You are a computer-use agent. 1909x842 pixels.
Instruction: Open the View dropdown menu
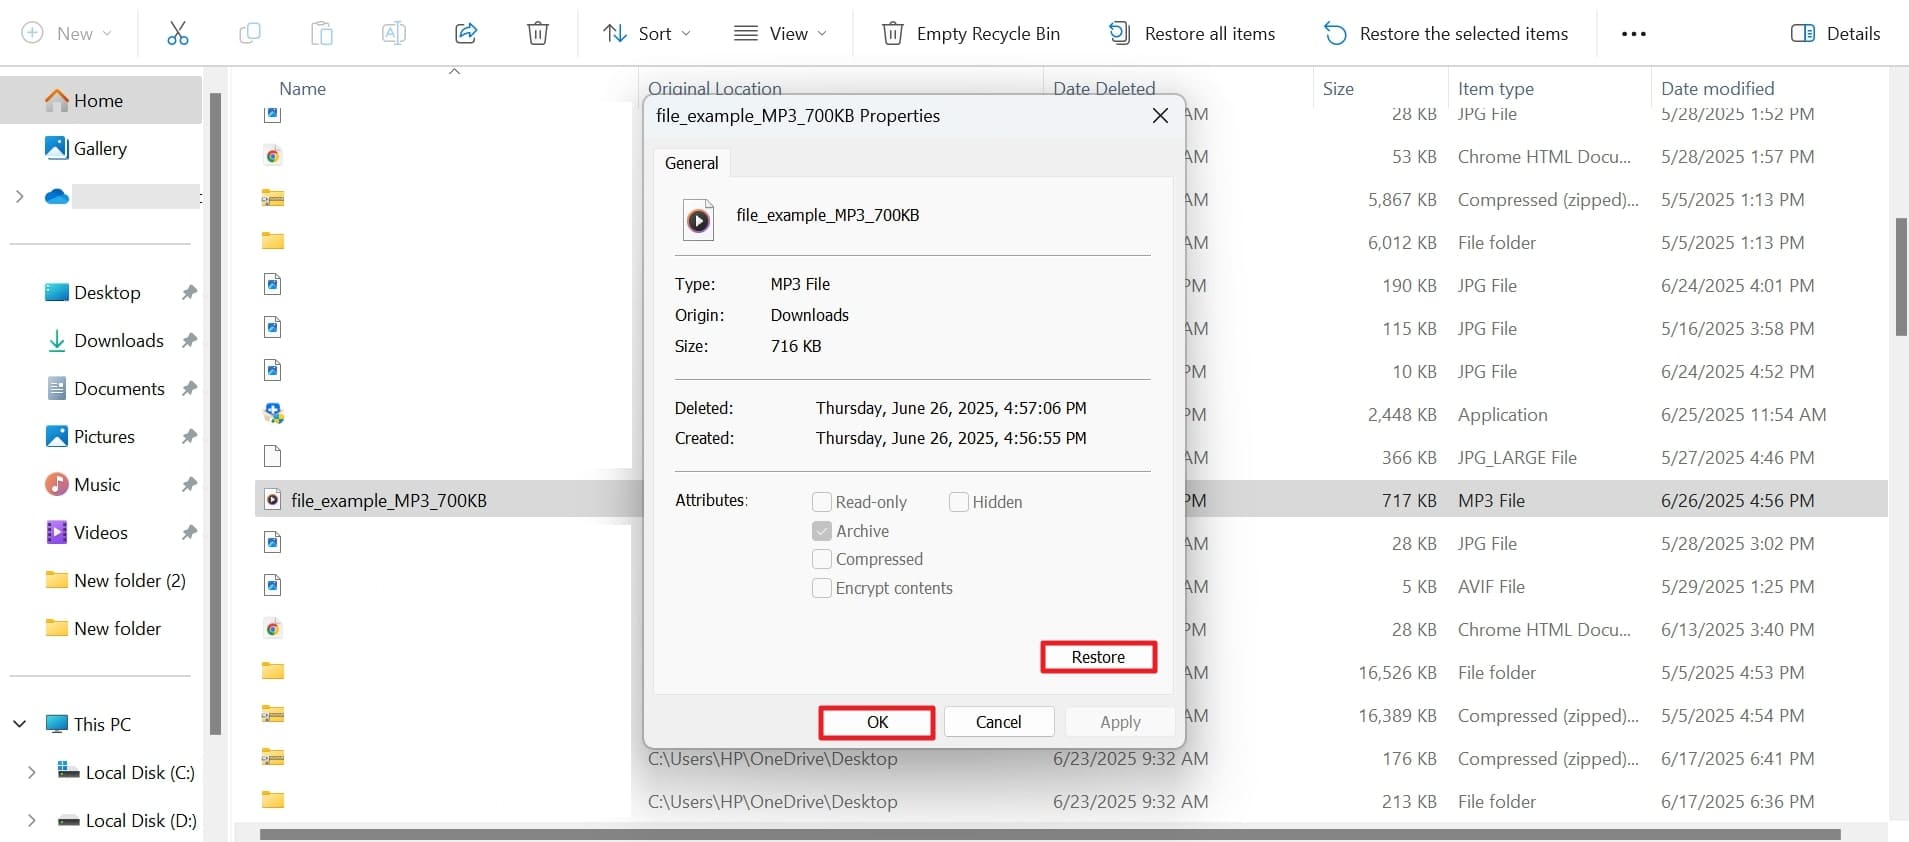click(780, 33)
